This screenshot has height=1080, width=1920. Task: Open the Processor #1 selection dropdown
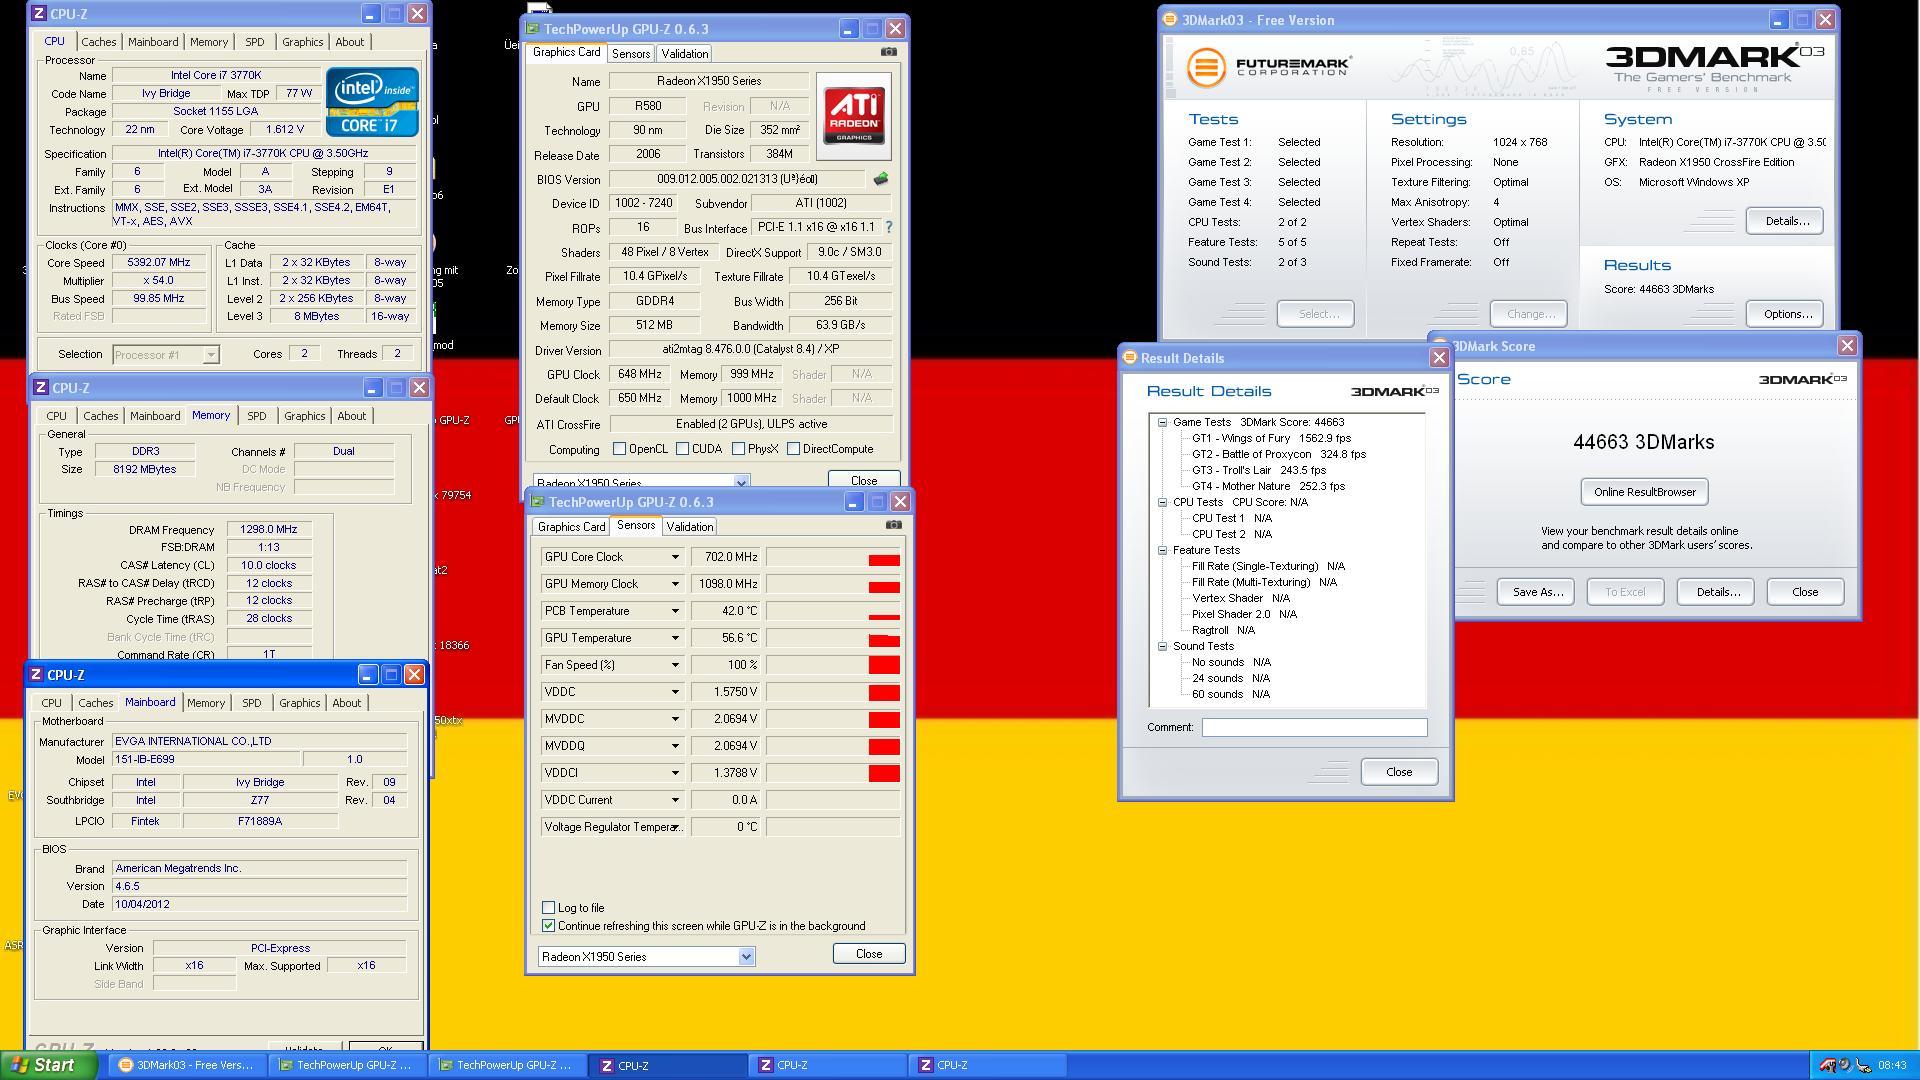(x=211, y=354)
